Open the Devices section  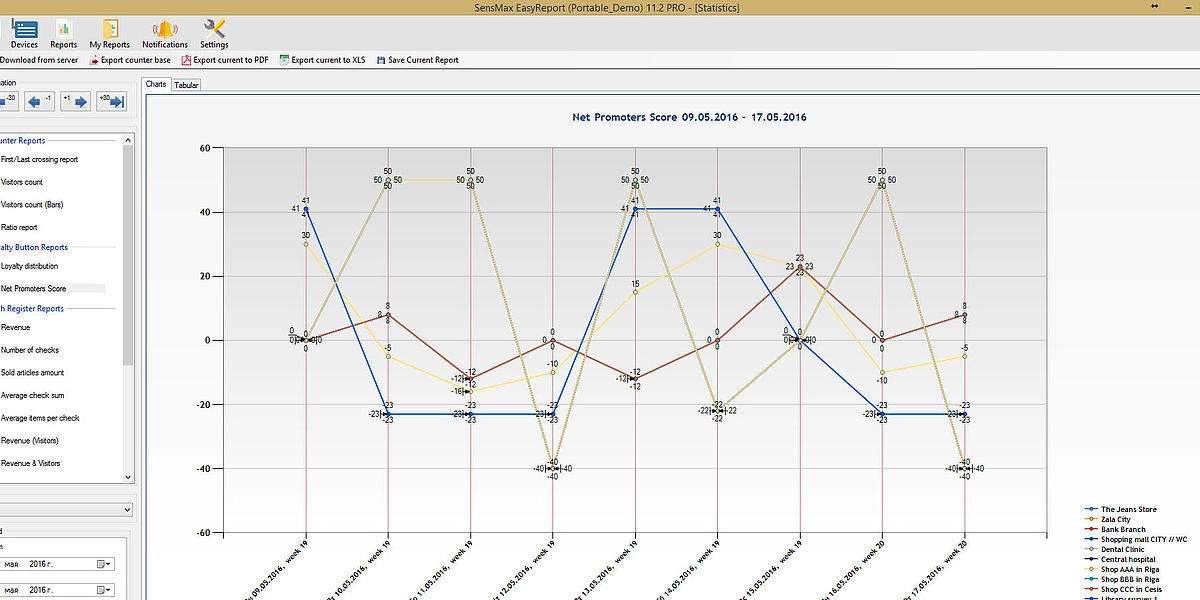[x=24, y=33]
